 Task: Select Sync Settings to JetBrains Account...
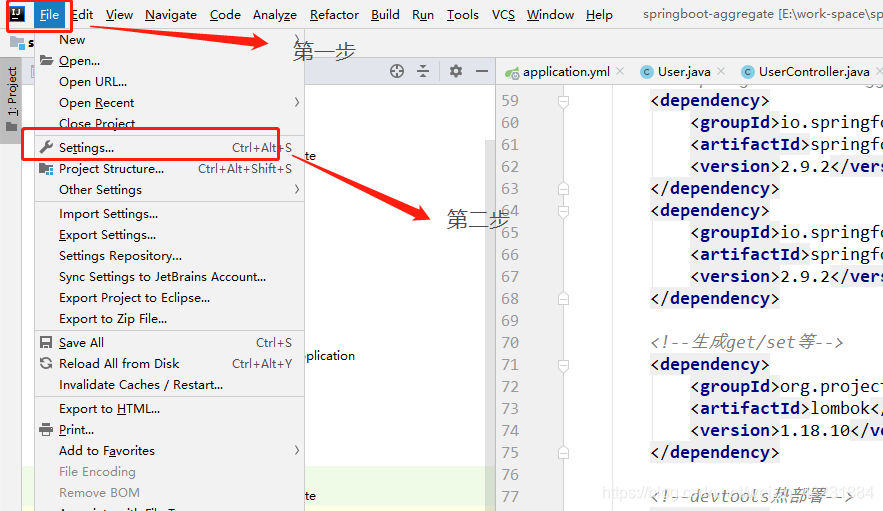[170, 277]
